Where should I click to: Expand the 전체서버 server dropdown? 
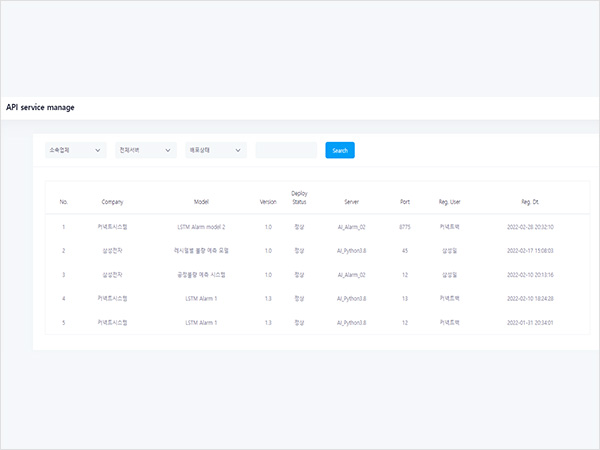point(145,150)
